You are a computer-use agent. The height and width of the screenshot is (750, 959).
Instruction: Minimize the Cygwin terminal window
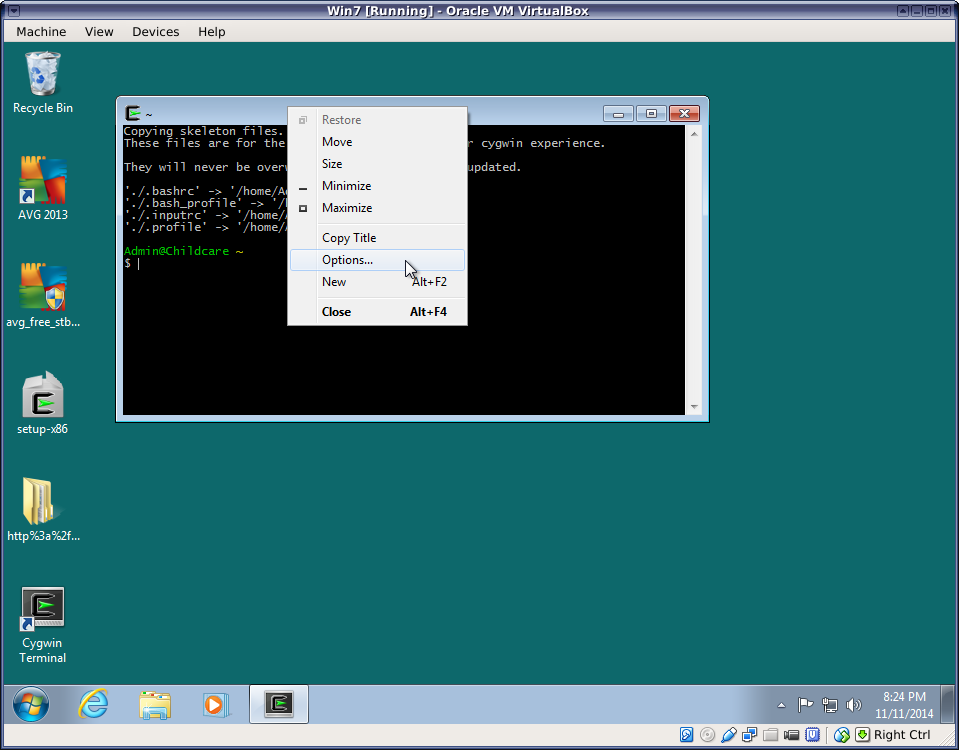[x=618, y=114]
